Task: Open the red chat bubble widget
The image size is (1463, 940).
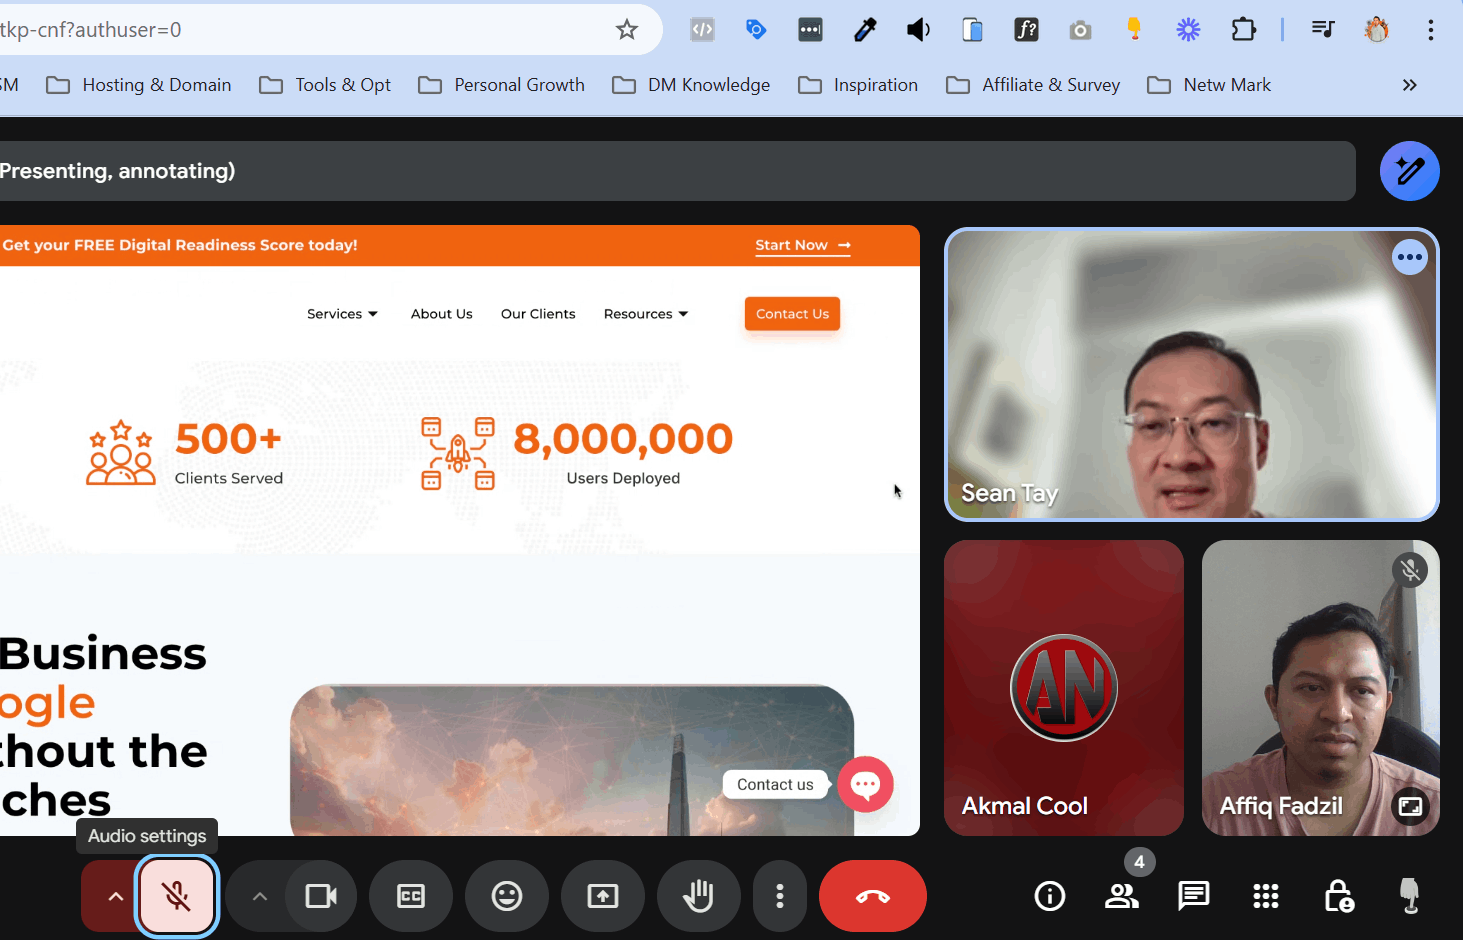Action: pyautogui.click(x=865, y=784)
